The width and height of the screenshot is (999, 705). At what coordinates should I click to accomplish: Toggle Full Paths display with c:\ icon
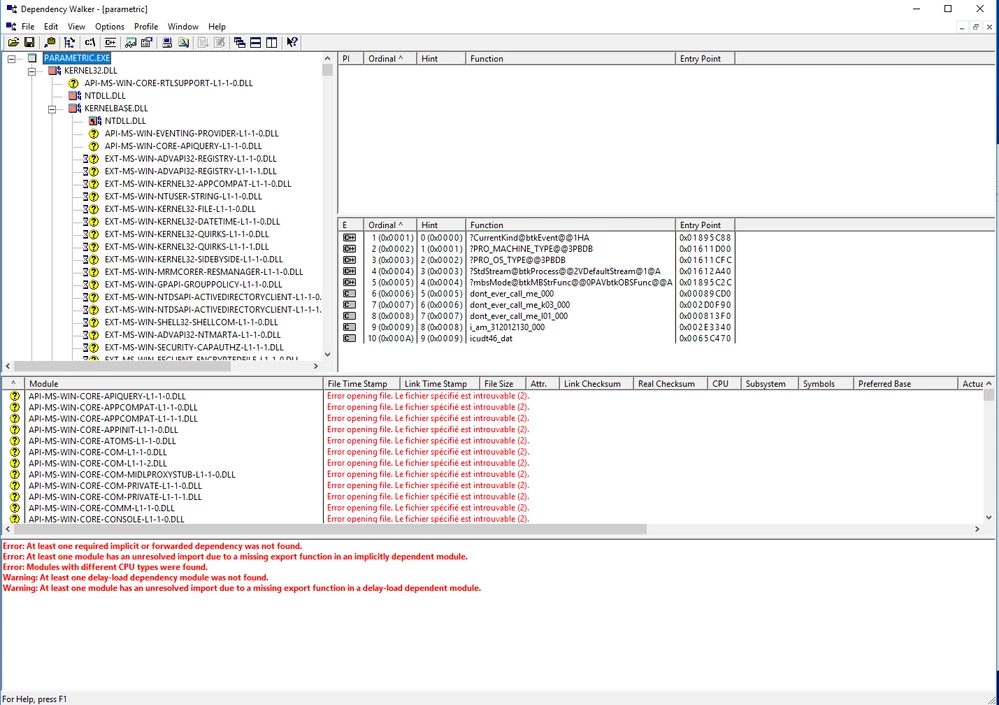(x=91, y=42)
